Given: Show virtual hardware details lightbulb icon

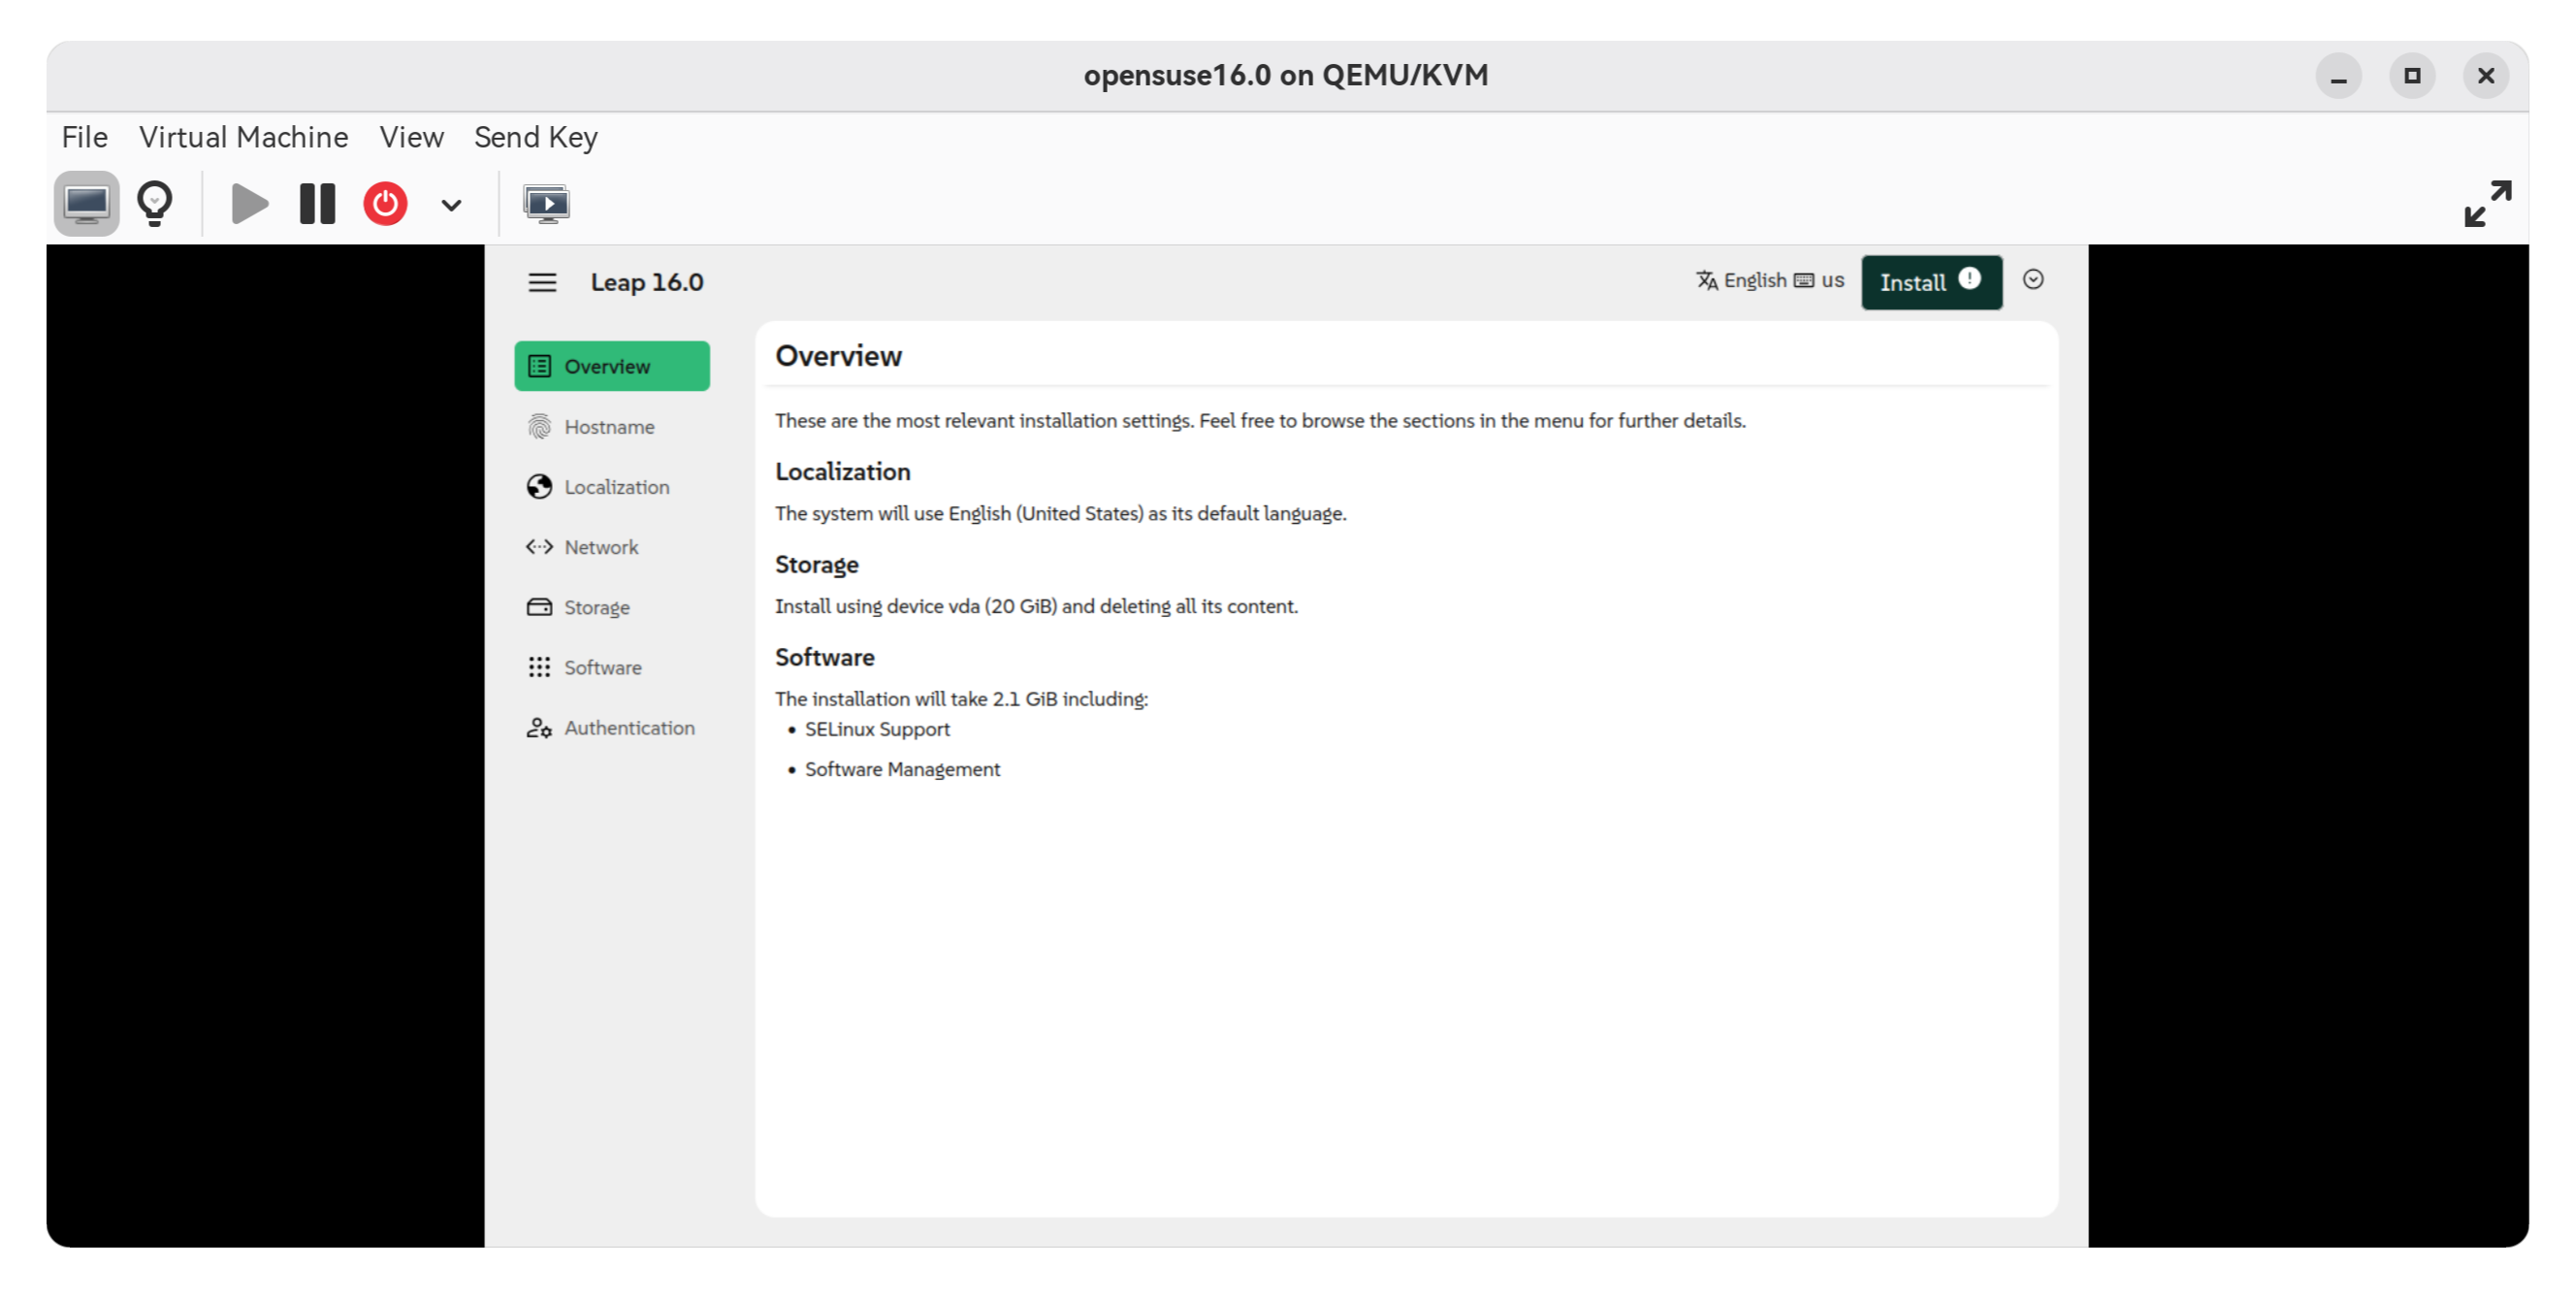Looking at the screenshot, I should coord(155,204).
